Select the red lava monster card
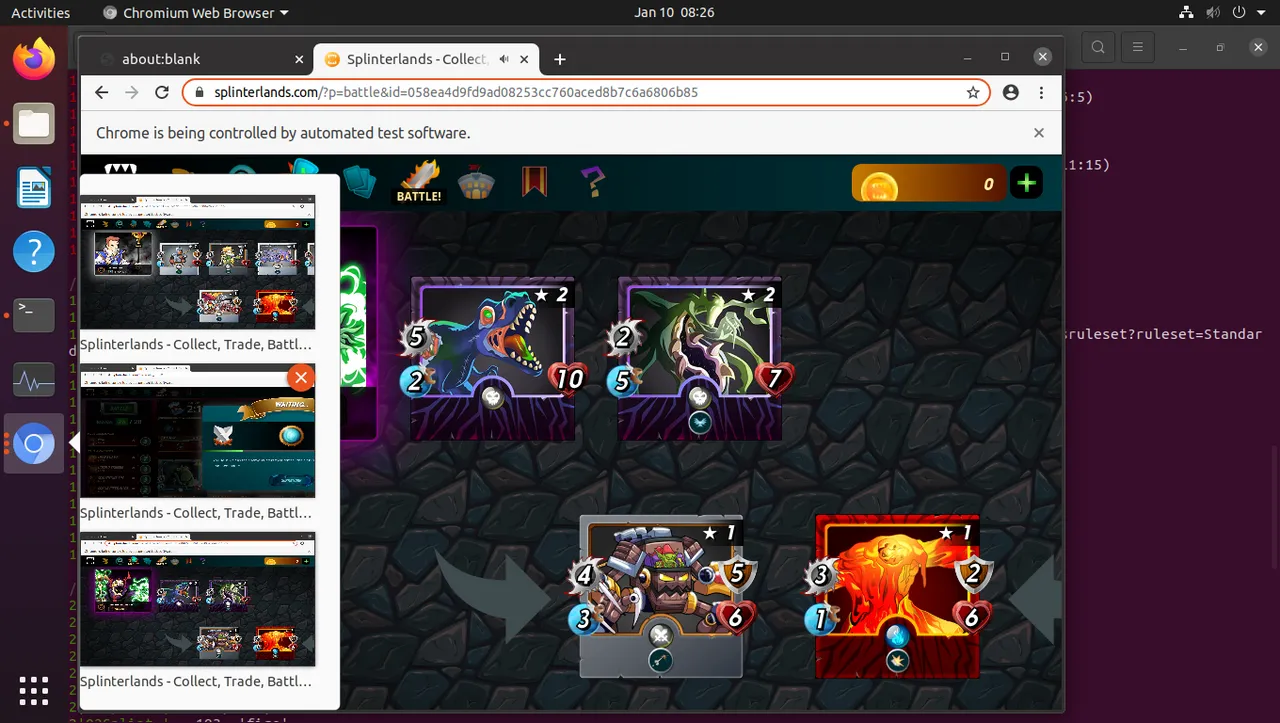 pos(897,596)
